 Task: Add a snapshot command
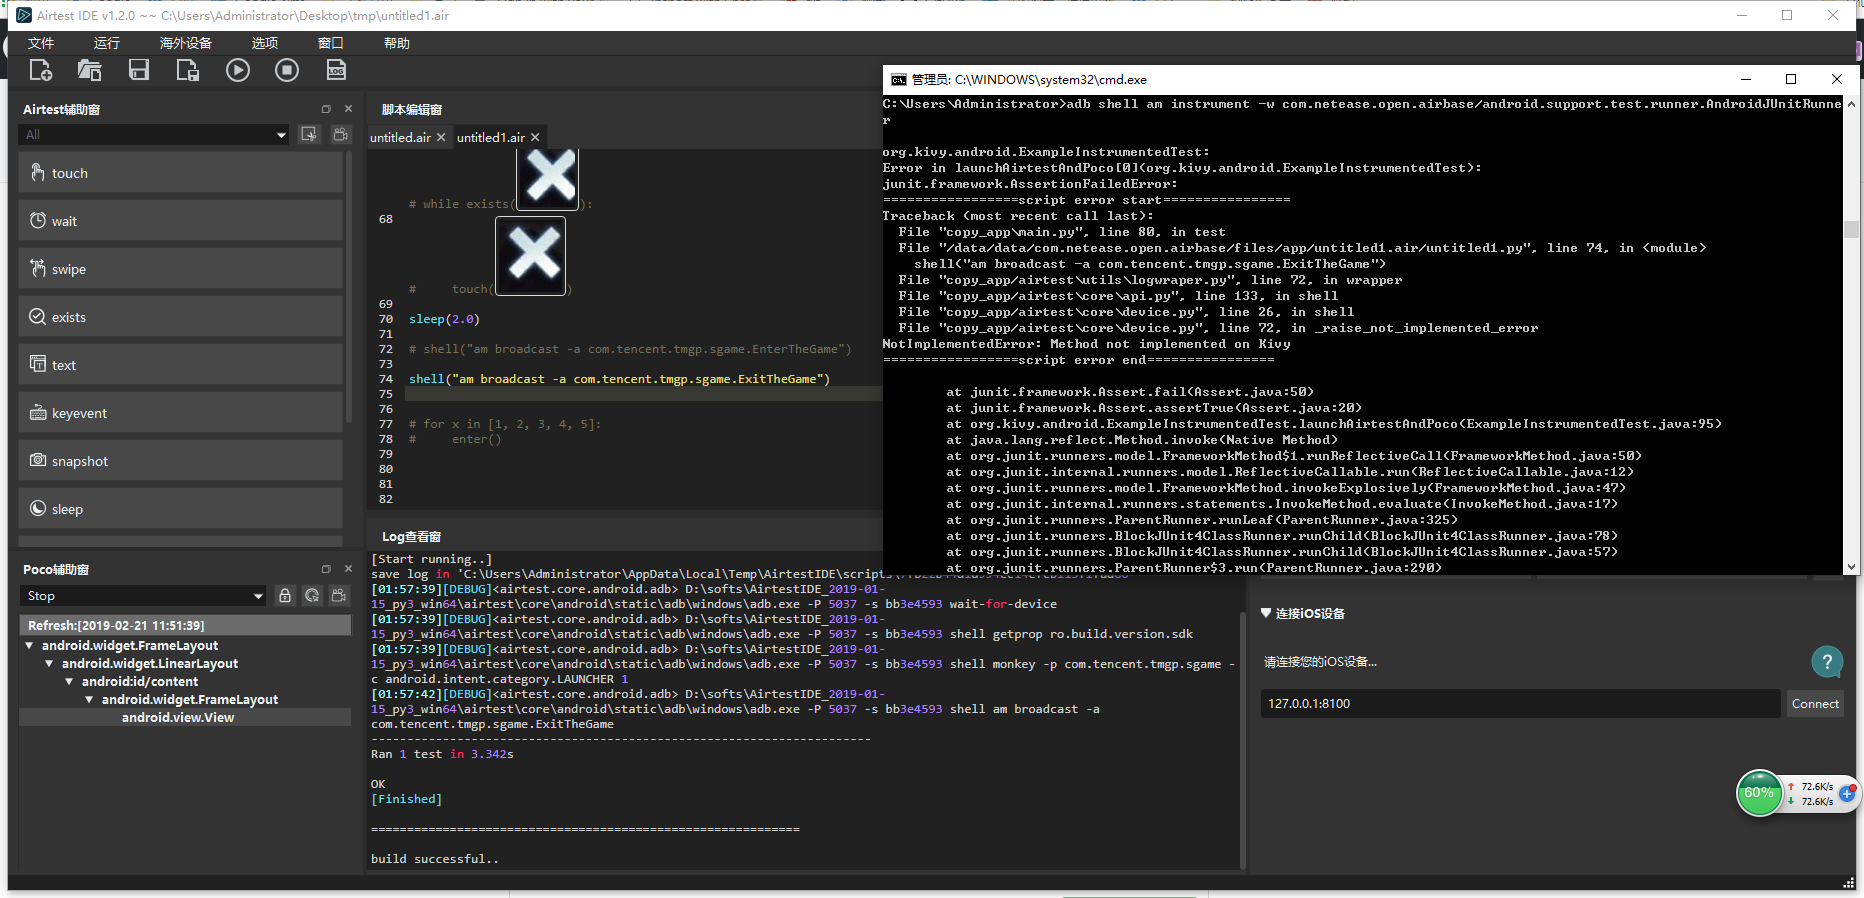181,461
